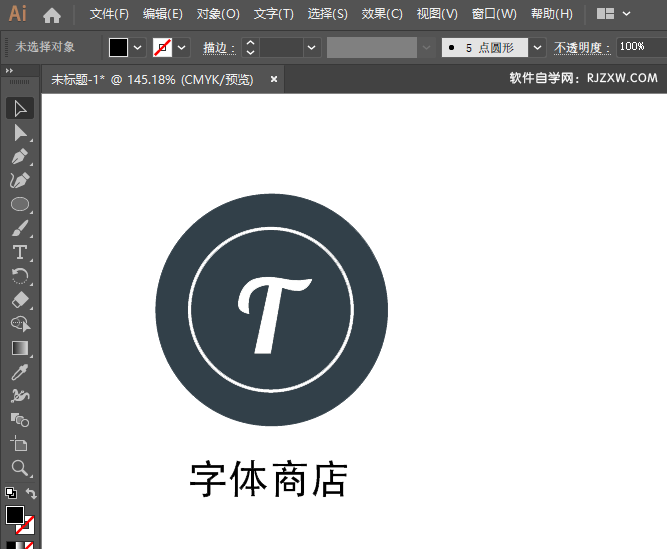Open the stroke color dropdown arrow

182,47
